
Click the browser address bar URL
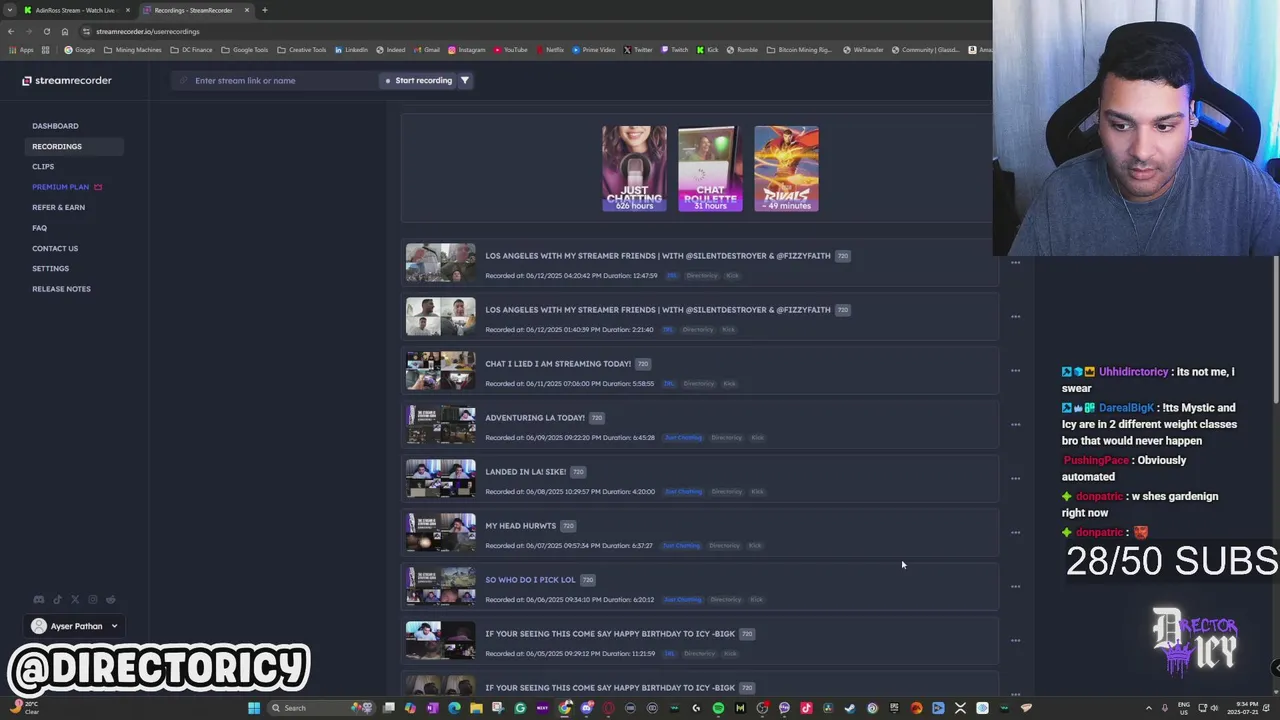point(147,31)
